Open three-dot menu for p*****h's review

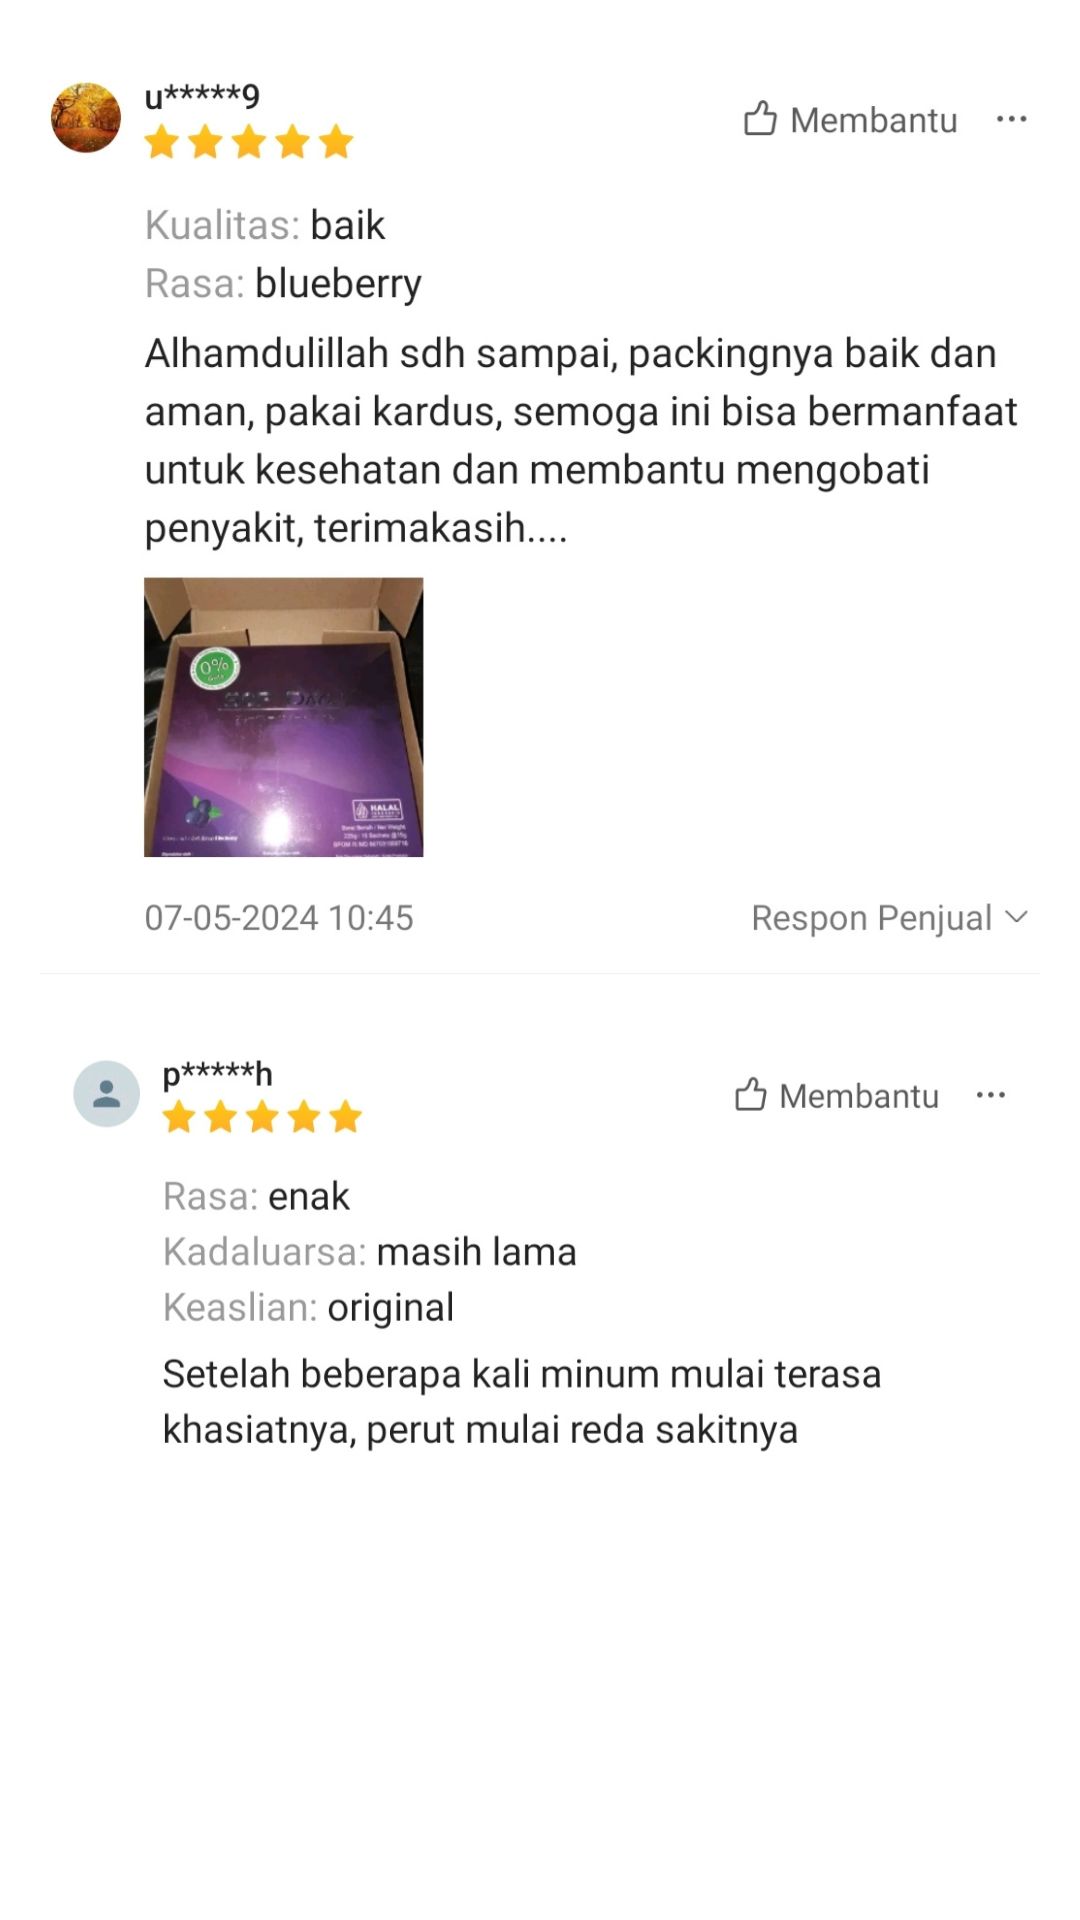pos(990,1095)
